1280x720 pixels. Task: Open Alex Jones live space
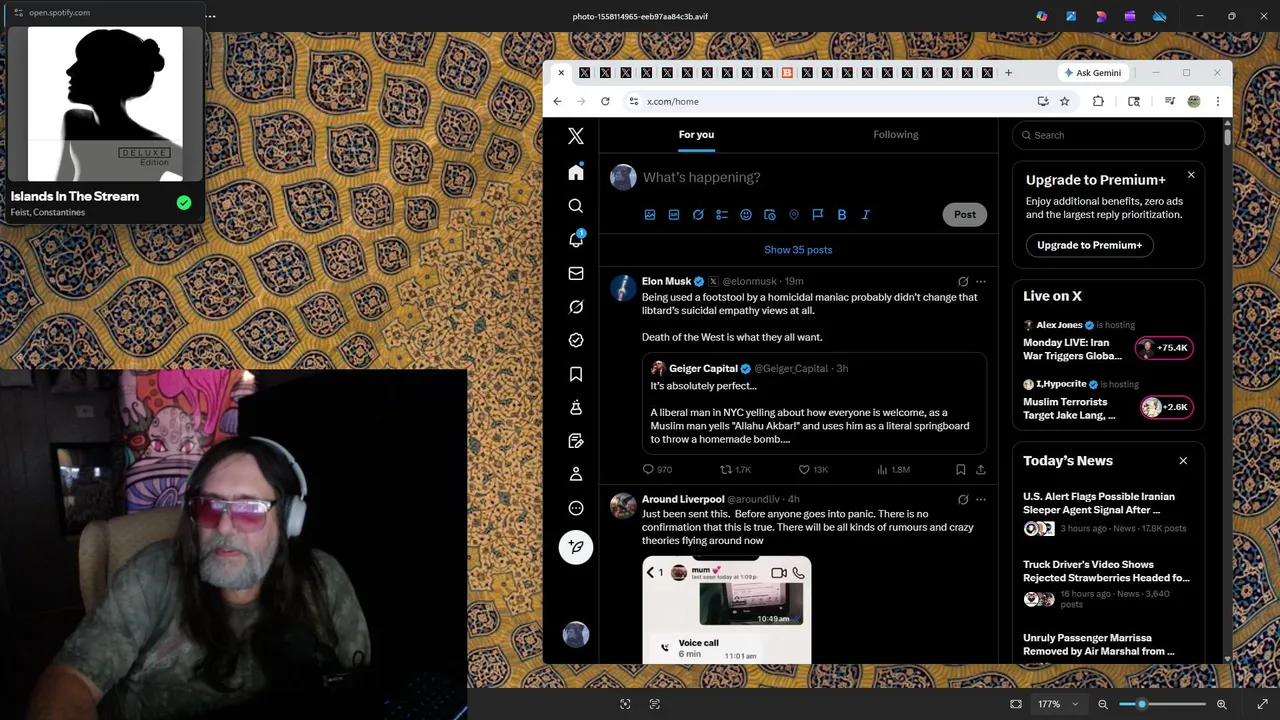pyautogui.click(x=1108, y=342)
